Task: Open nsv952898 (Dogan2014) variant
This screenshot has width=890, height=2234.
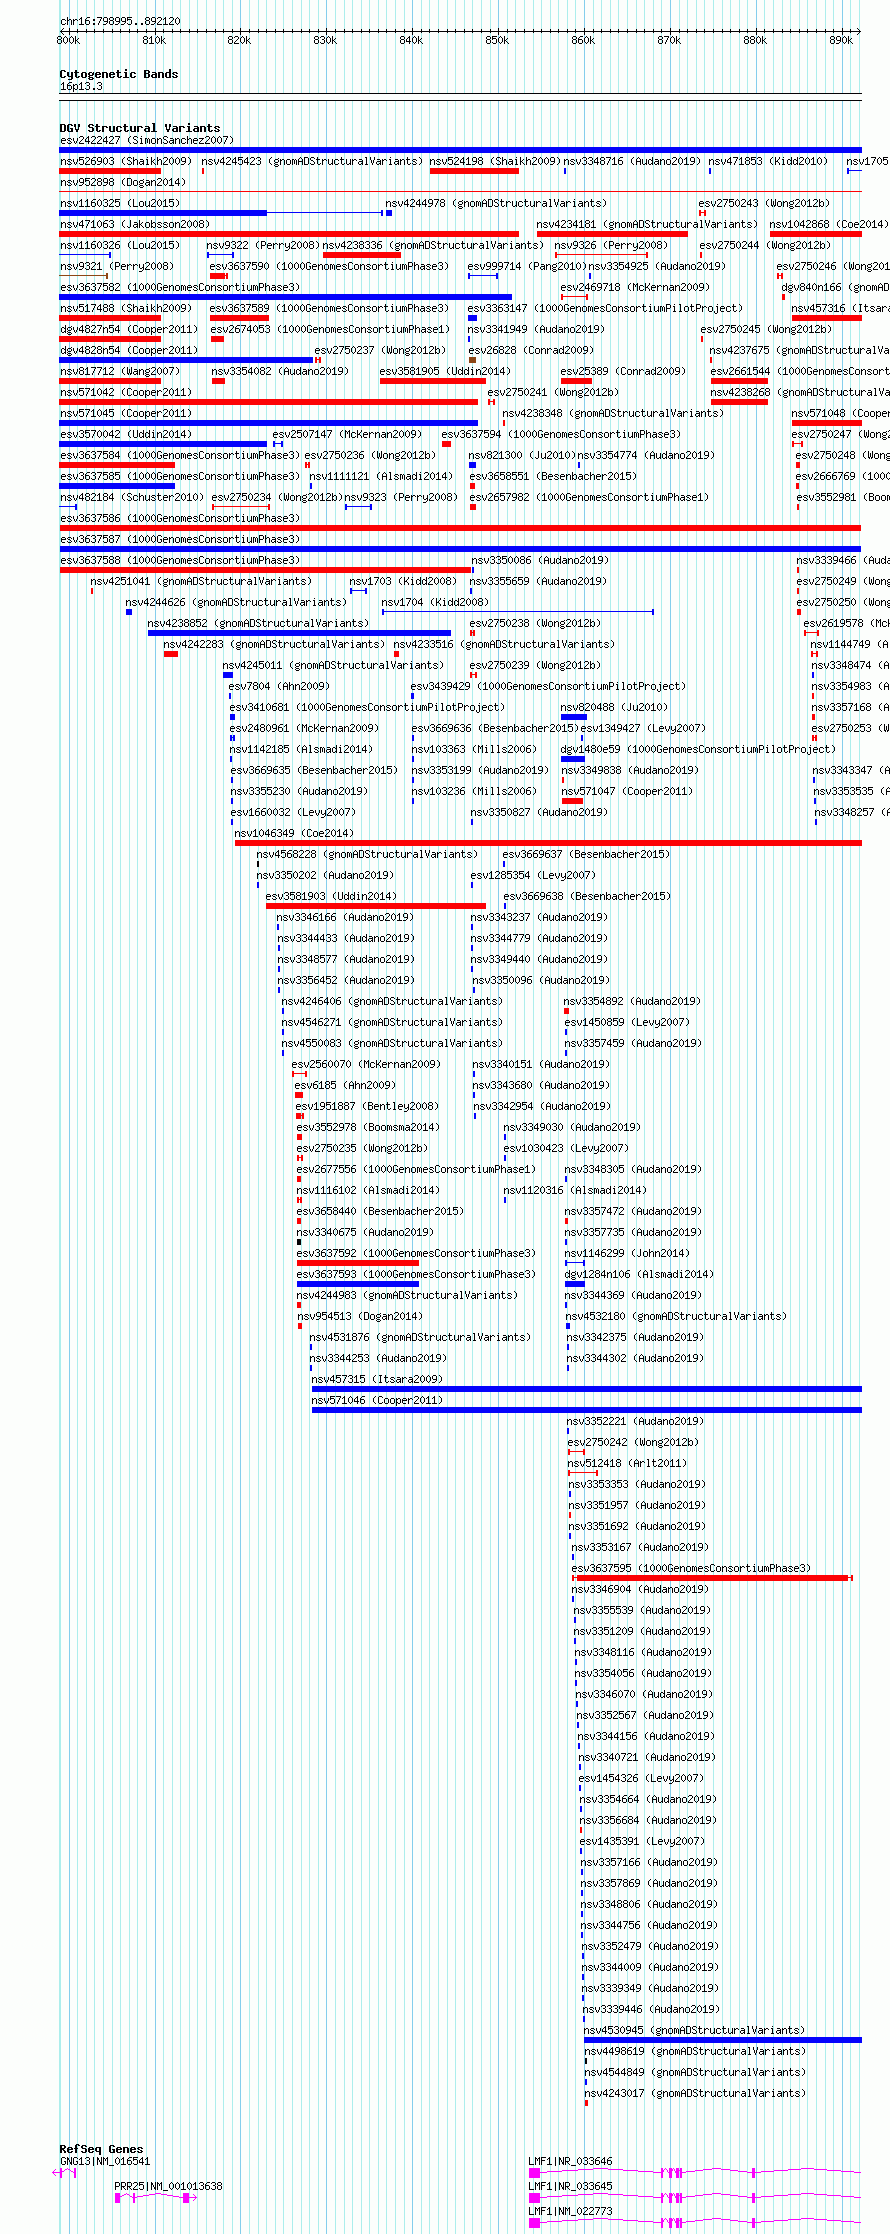Action: [122, 183]
